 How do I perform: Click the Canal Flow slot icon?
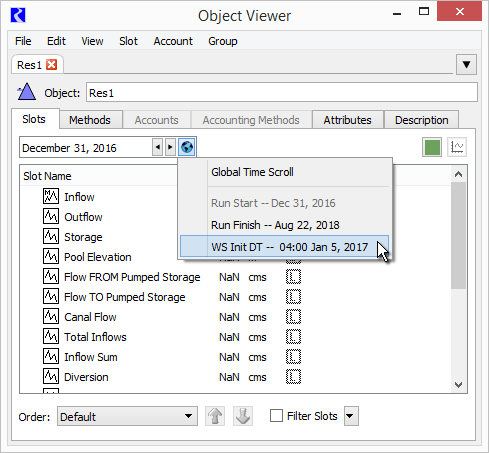click(51, 316)
